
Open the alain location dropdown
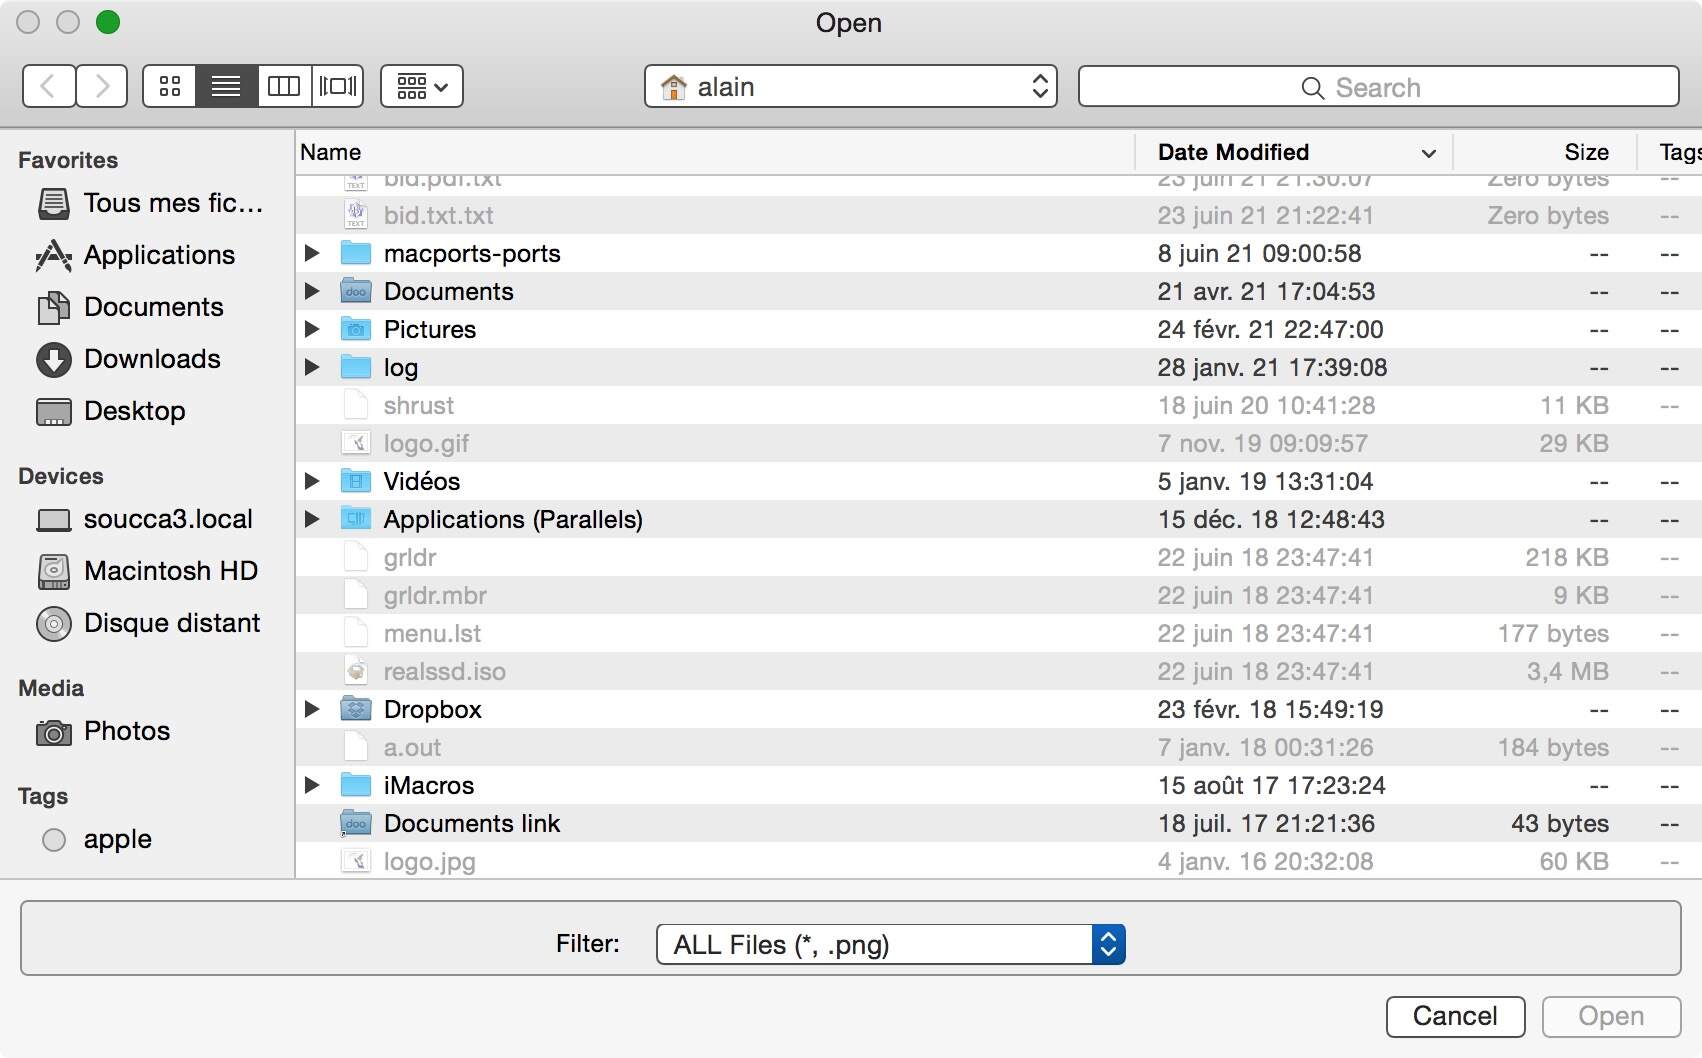850,86
